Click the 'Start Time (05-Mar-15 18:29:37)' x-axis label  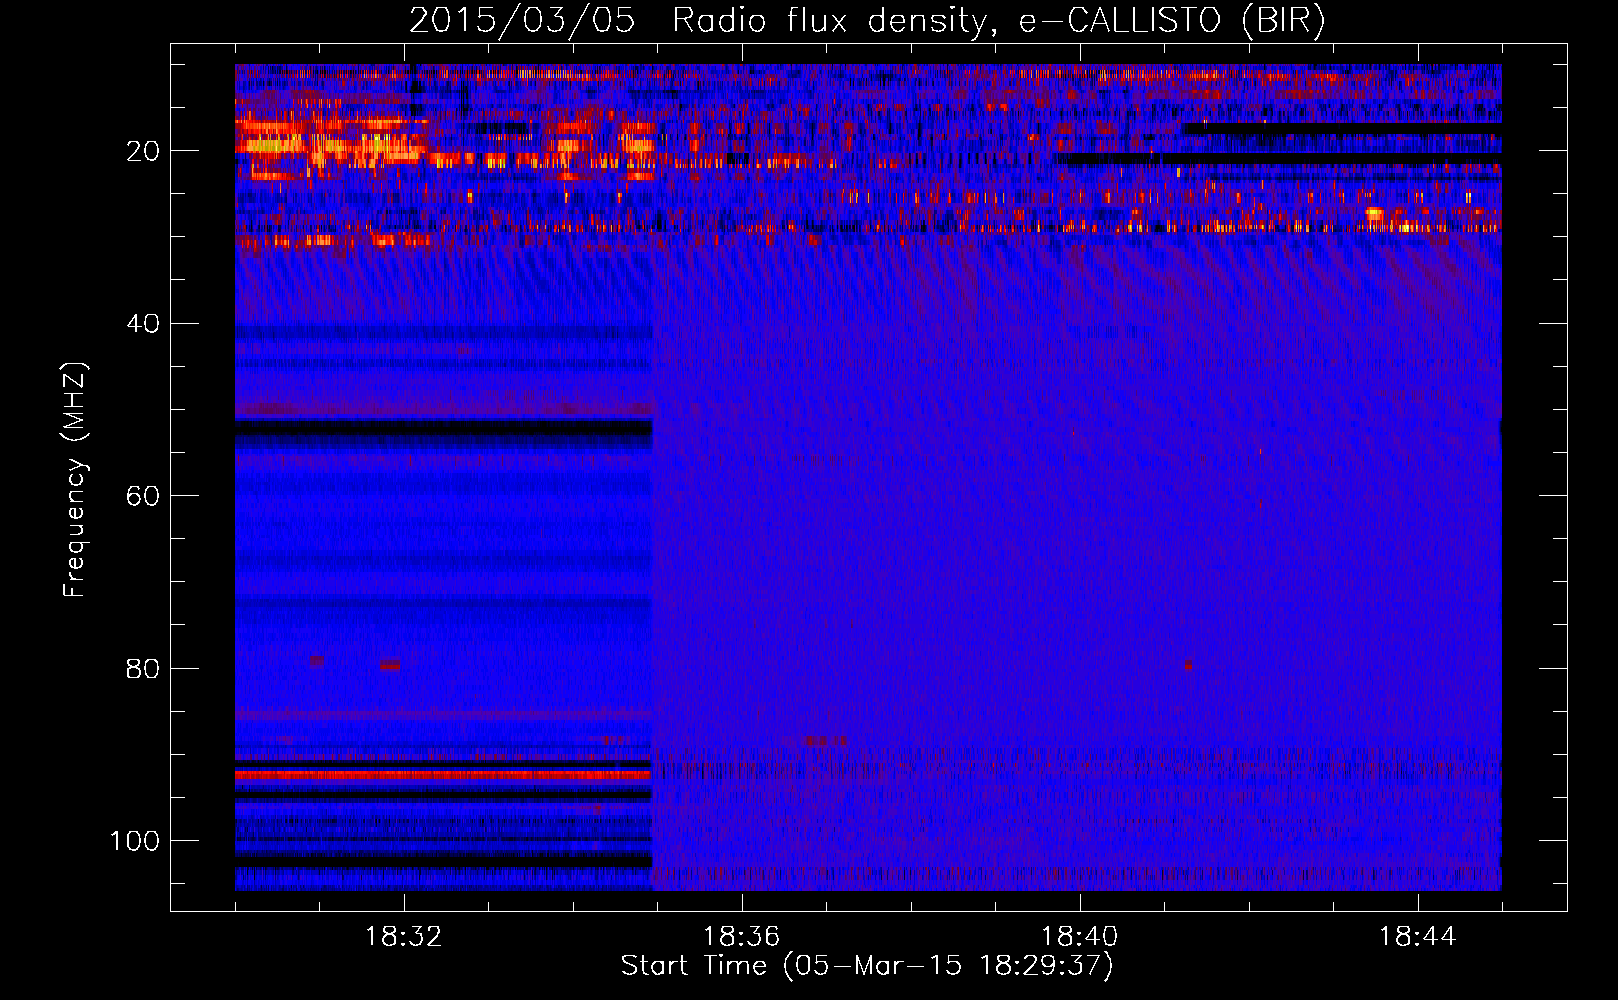pyautogui.click(x=867, y=966)
